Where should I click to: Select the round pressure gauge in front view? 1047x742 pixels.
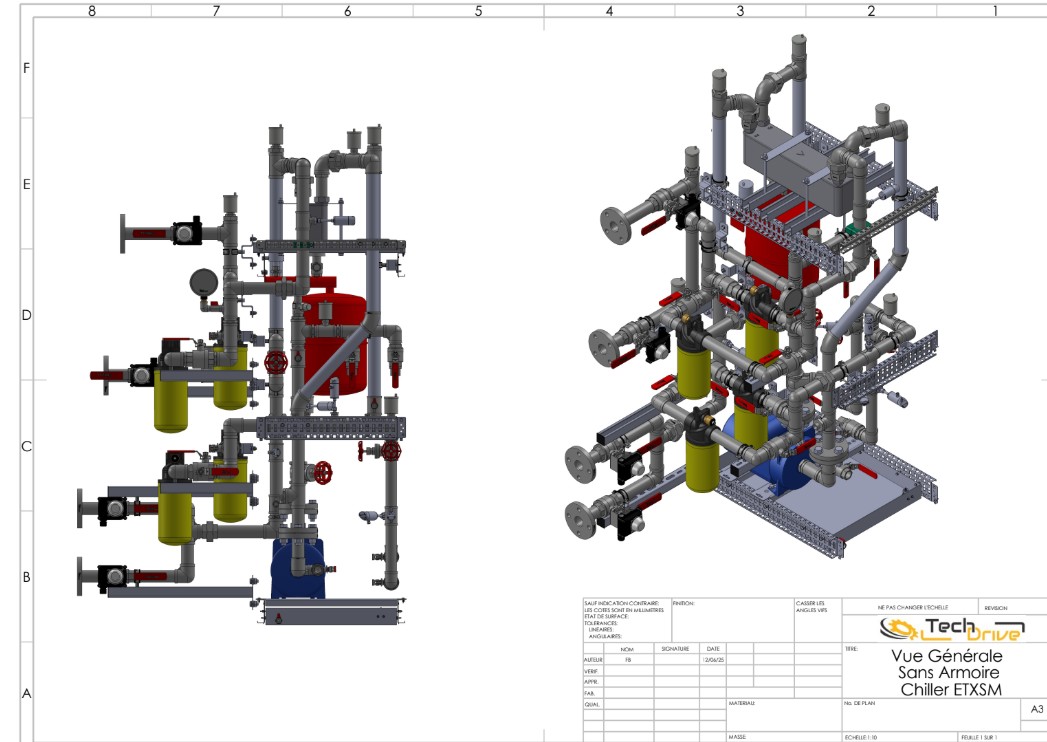203,283
